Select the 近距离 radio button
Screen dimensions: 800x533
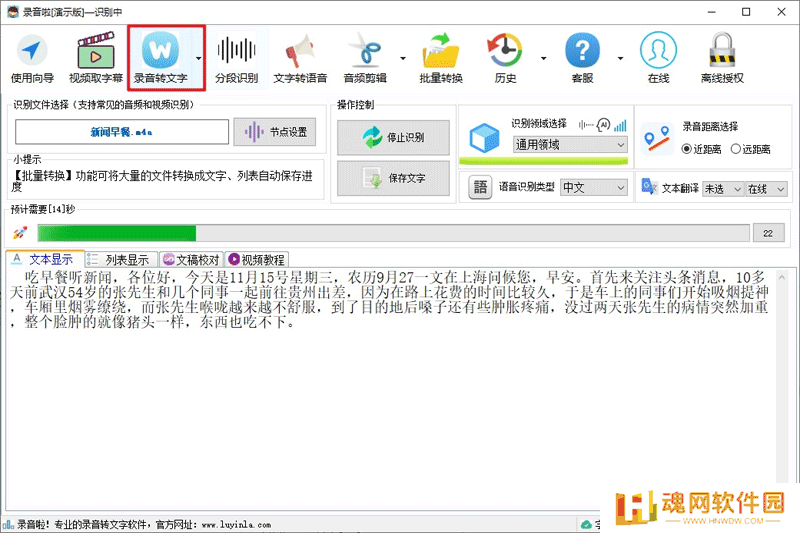[x=687, y=149]
